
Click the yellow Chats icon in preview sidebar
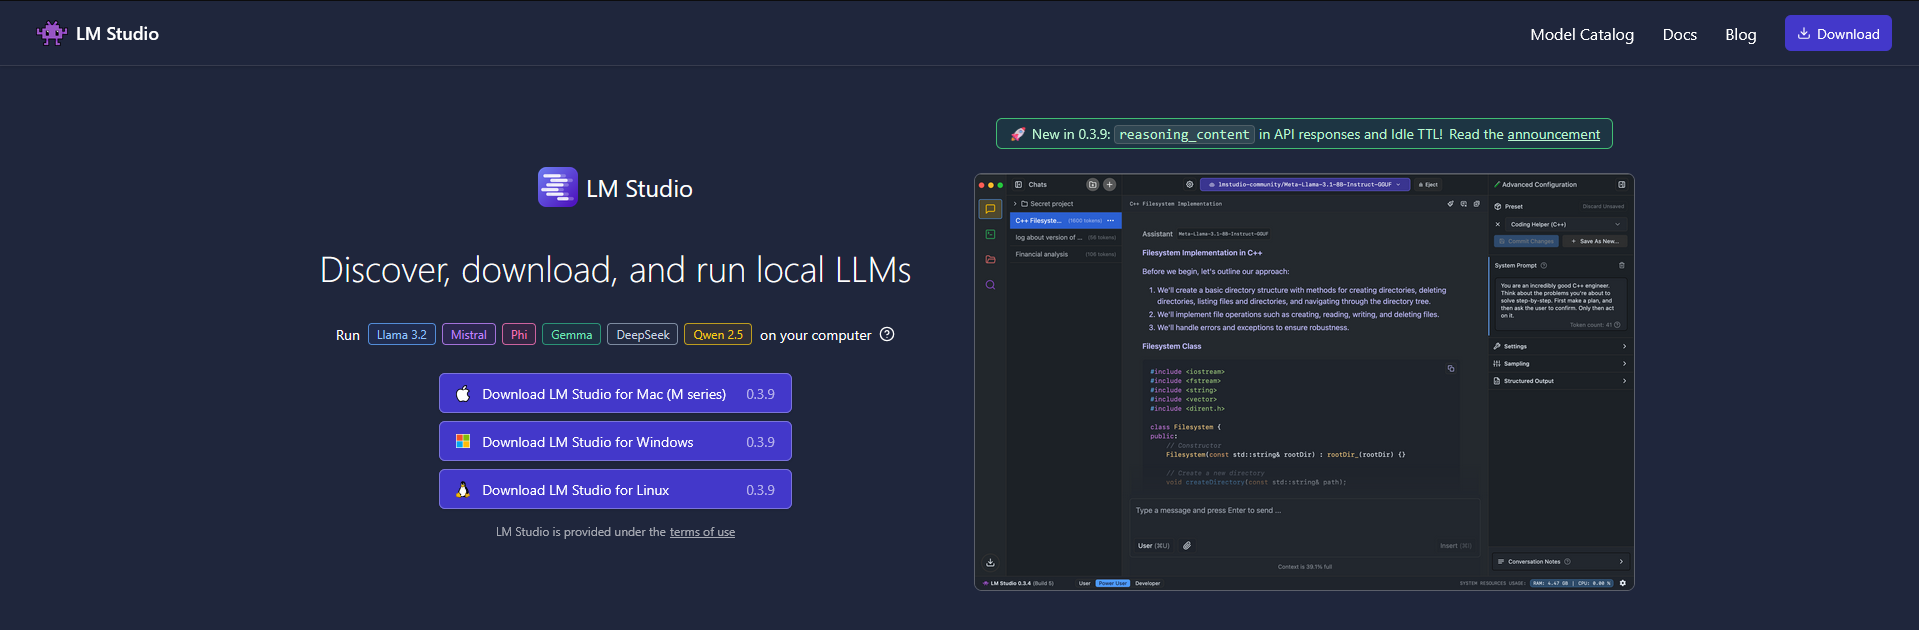click(990, 209)
